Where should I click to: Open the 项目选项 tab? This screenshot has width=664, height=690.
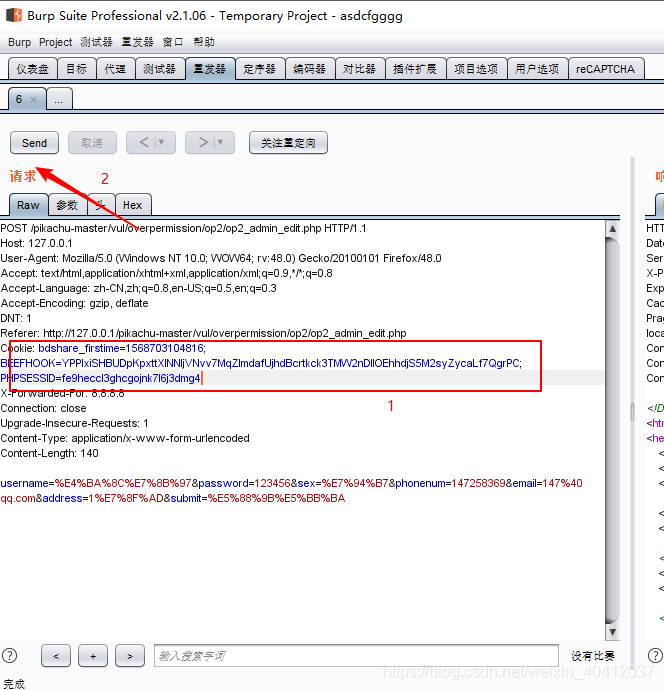click(x=476, y=69)
